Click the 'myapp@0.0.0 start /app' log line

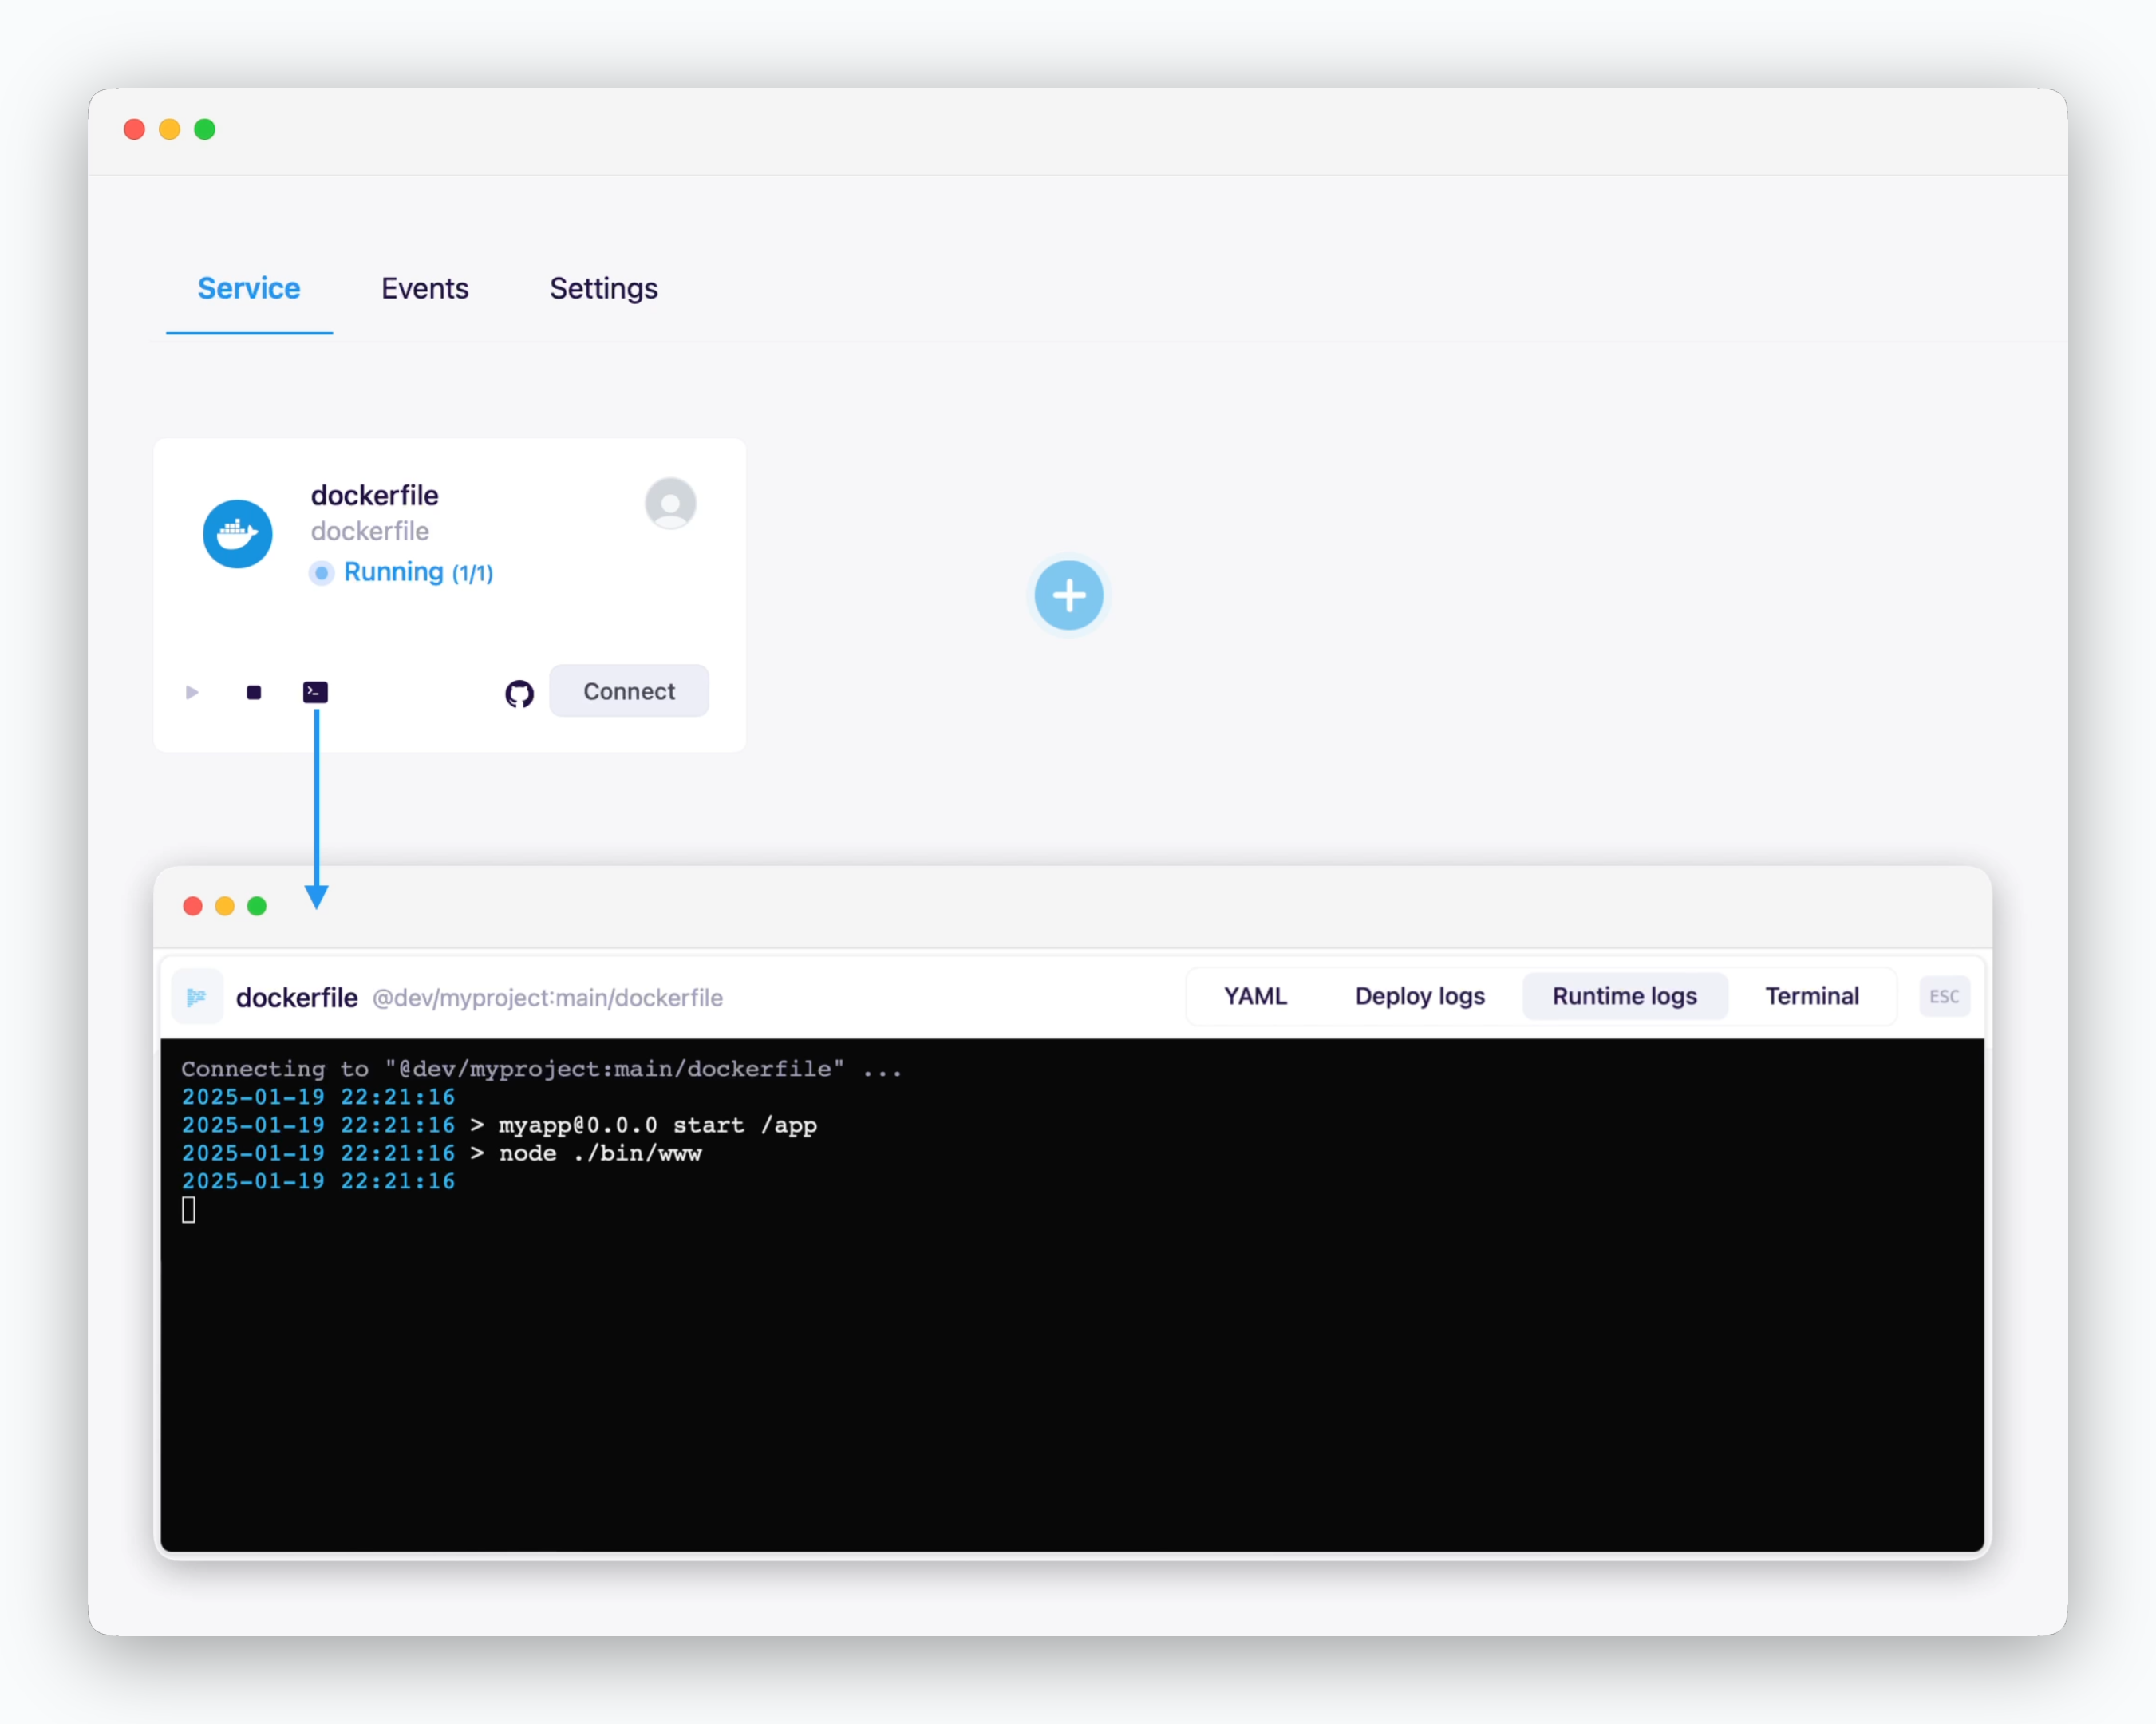click(x=658, y=1125)
